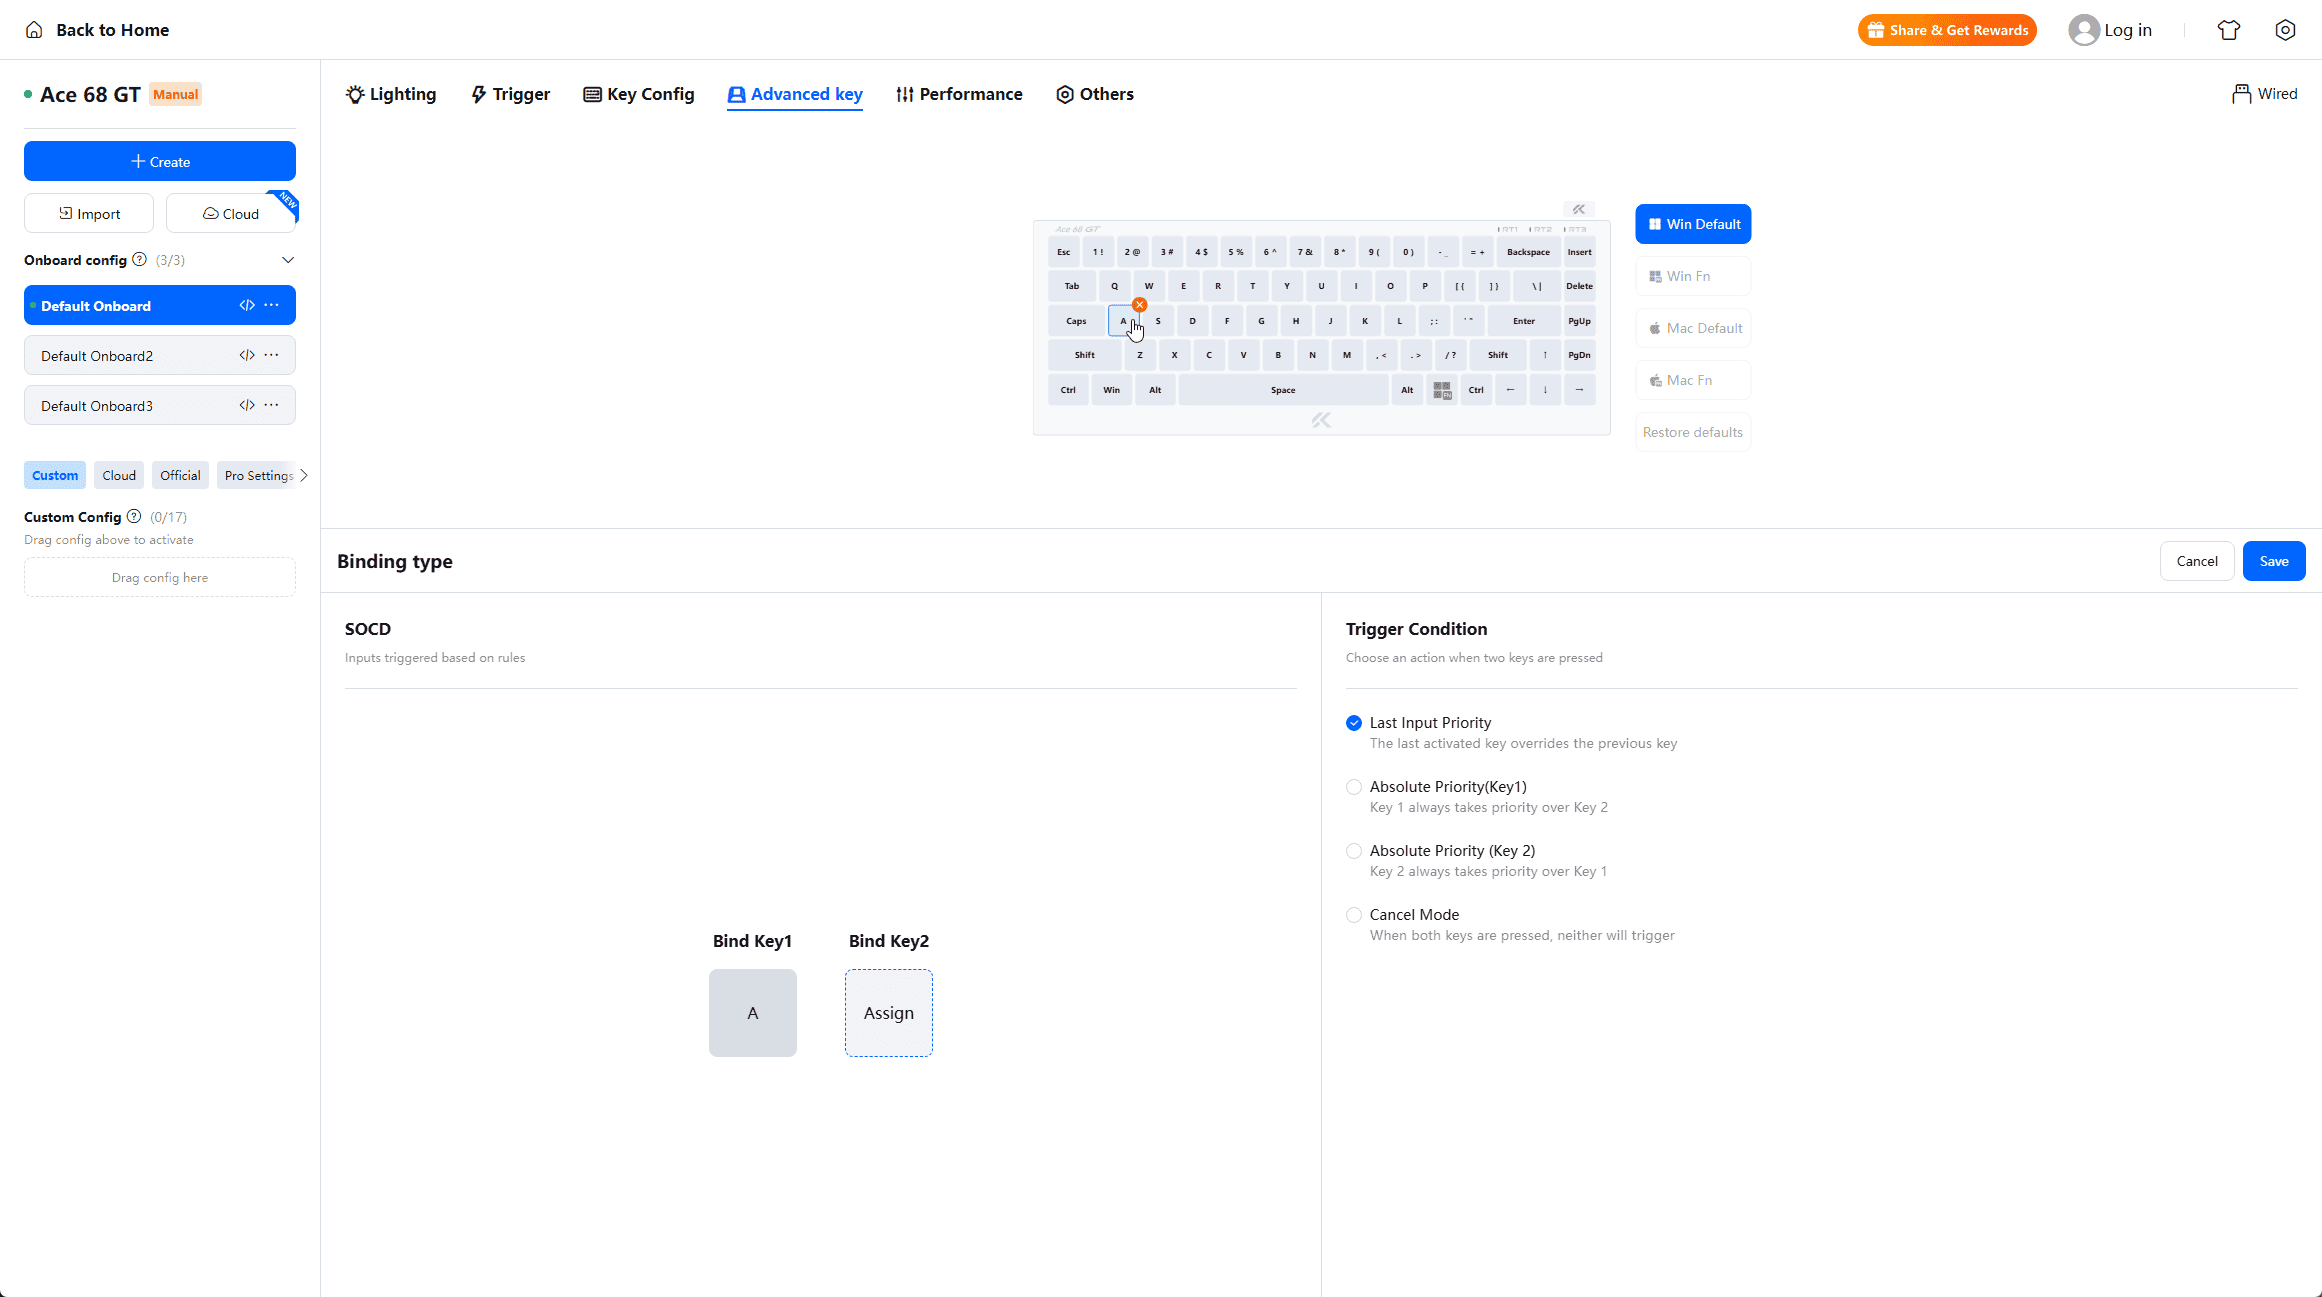Open code icon for Default Onboard
Viewport: 2322px width, 1297px height.
tap(247, 305)
